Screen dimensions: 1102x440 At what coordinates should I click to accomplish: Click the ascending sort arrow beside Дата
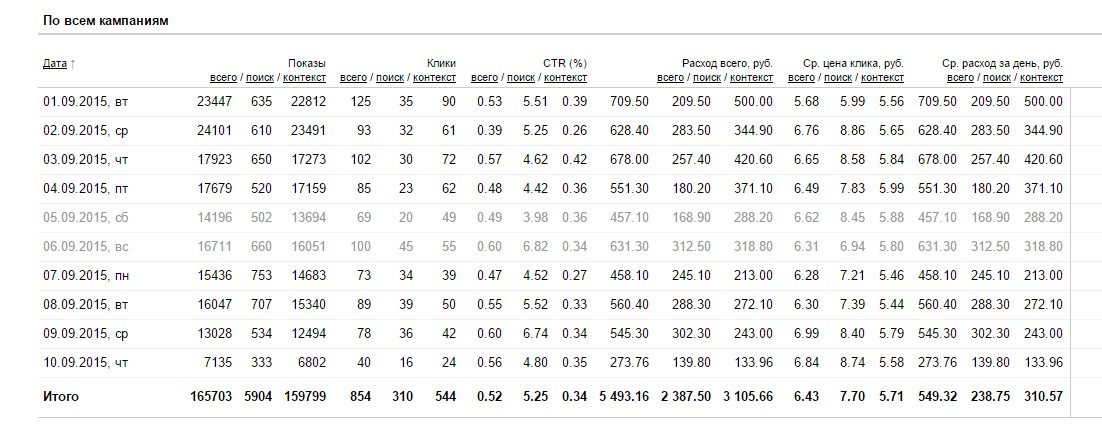point(73,63)
